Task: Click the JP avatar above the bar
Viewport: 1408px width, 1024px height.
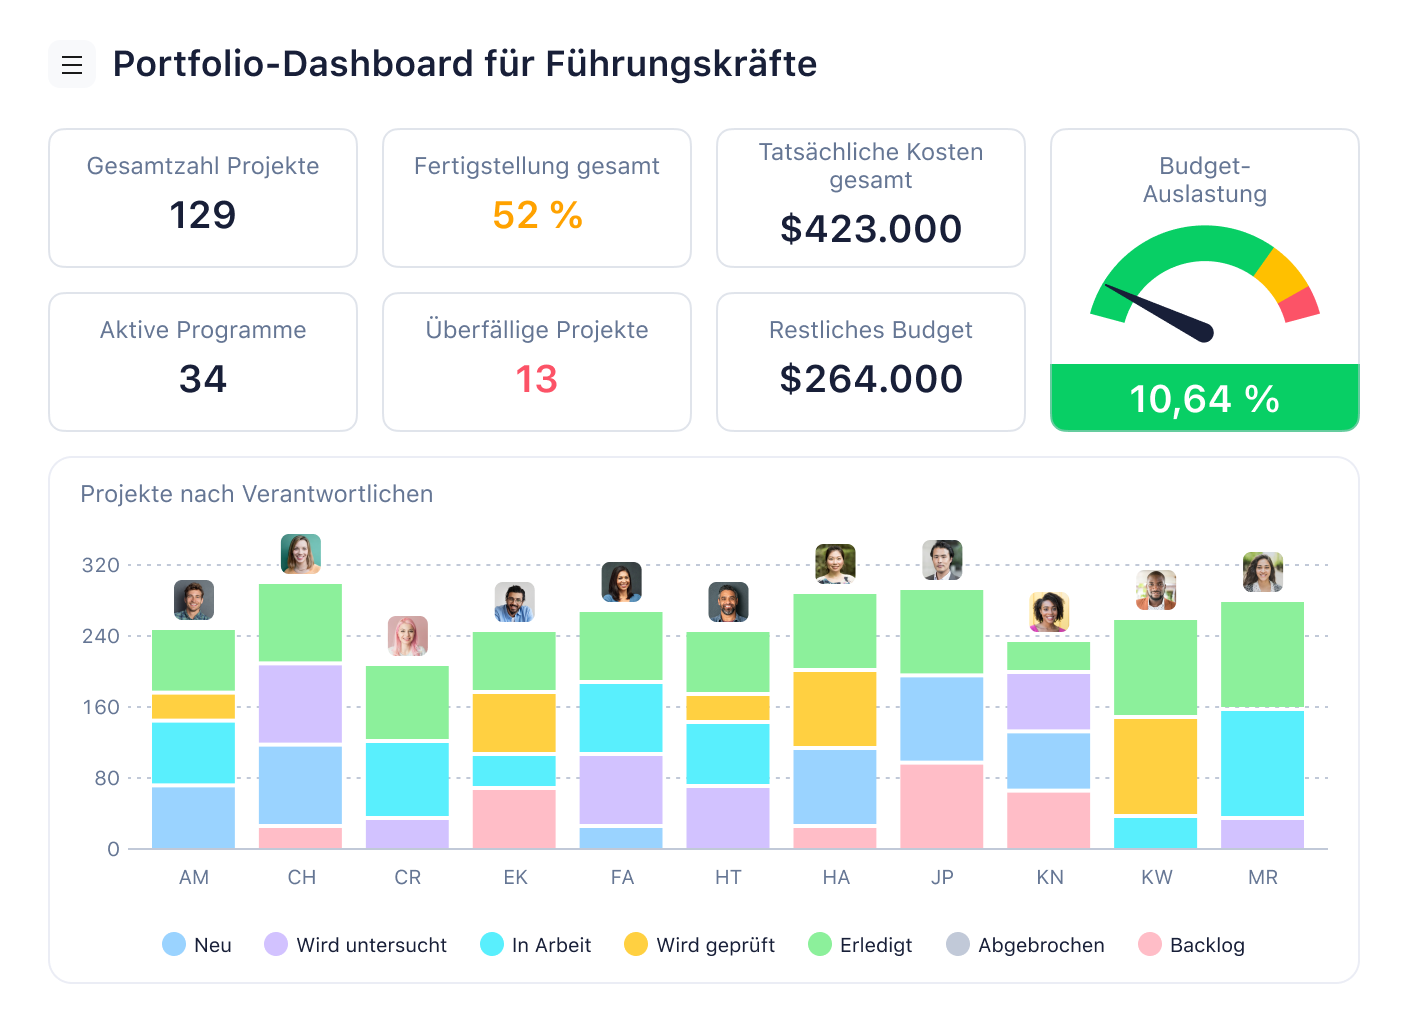Action: pos(942,560)
